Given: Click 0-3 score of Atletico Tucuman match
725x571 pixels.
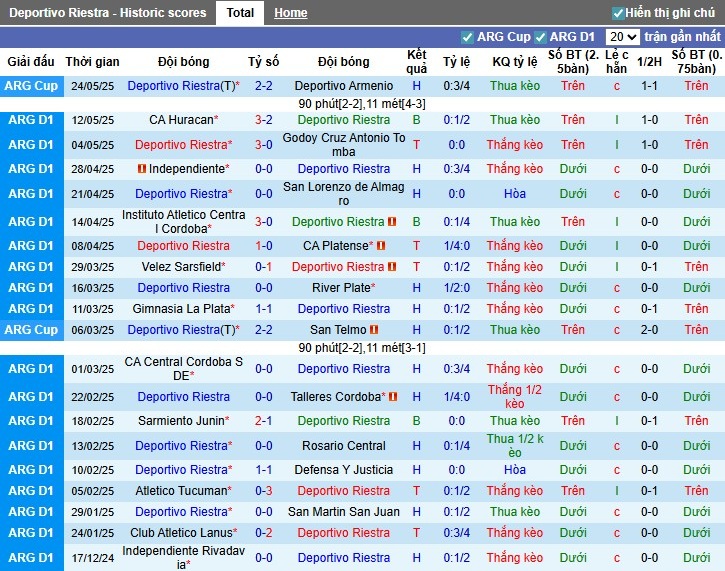Looking at the screenshot, I should pos(264,491).
